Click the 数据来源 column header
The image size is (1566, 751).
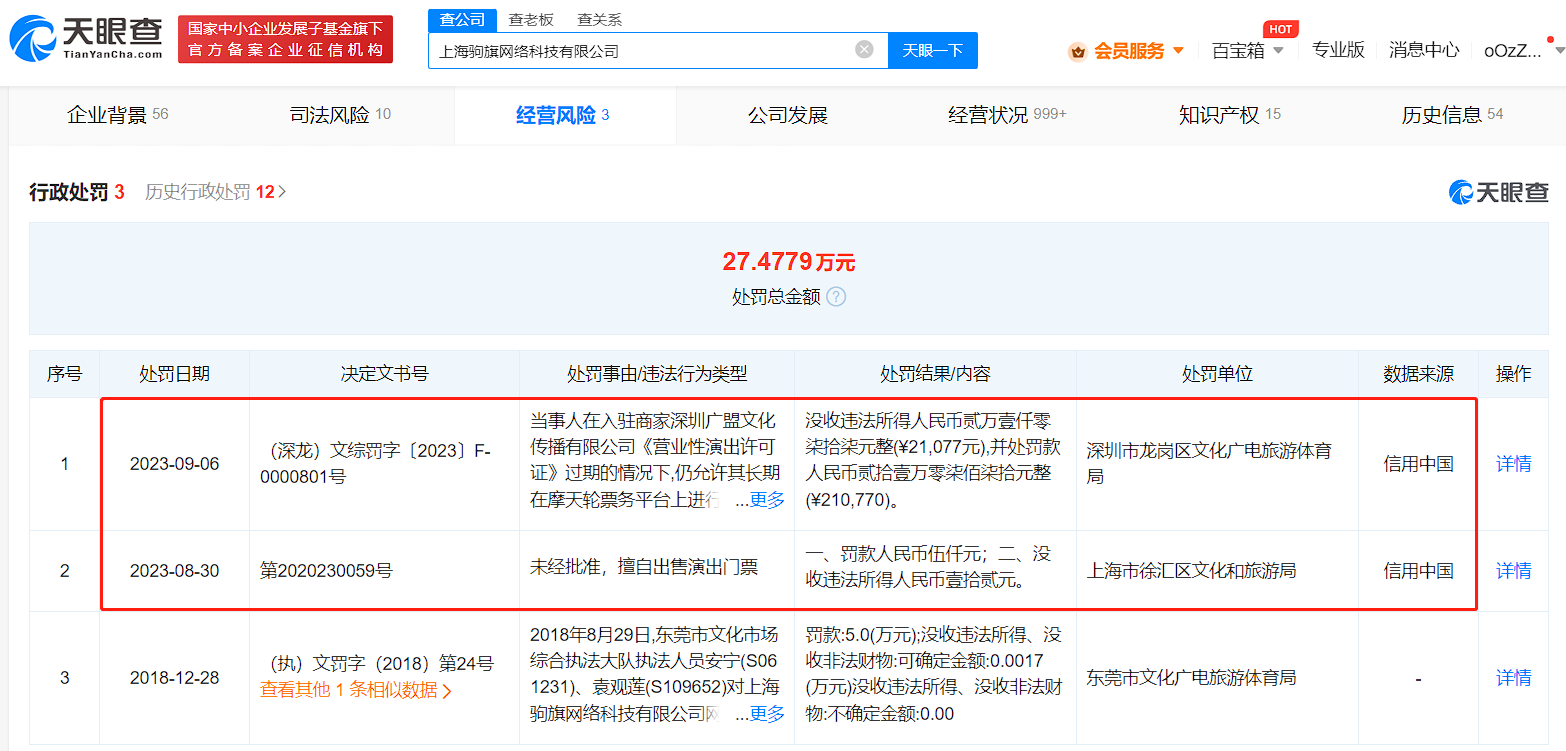1418,374
